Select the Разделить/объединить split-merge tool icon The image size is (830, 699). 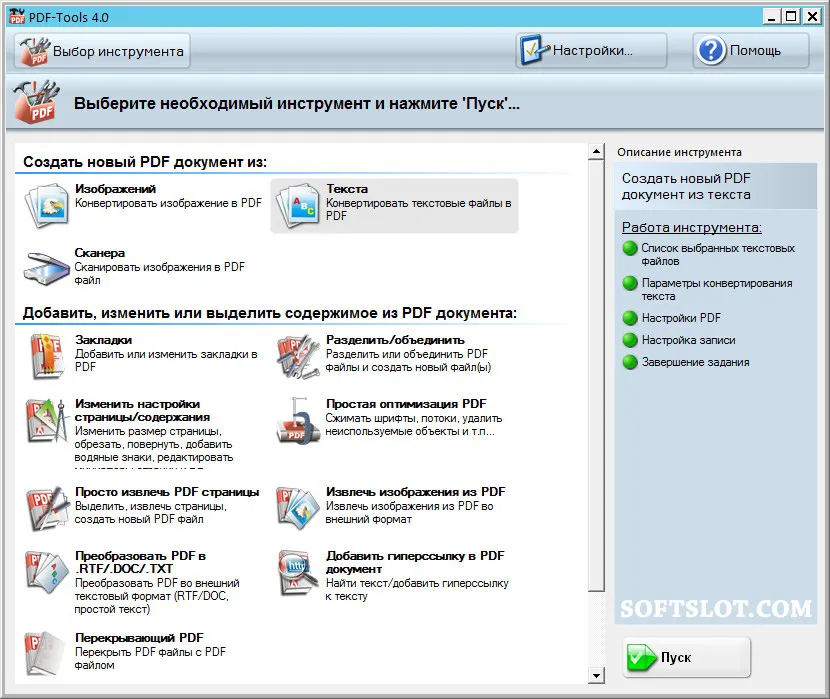(x=297, y=356)
